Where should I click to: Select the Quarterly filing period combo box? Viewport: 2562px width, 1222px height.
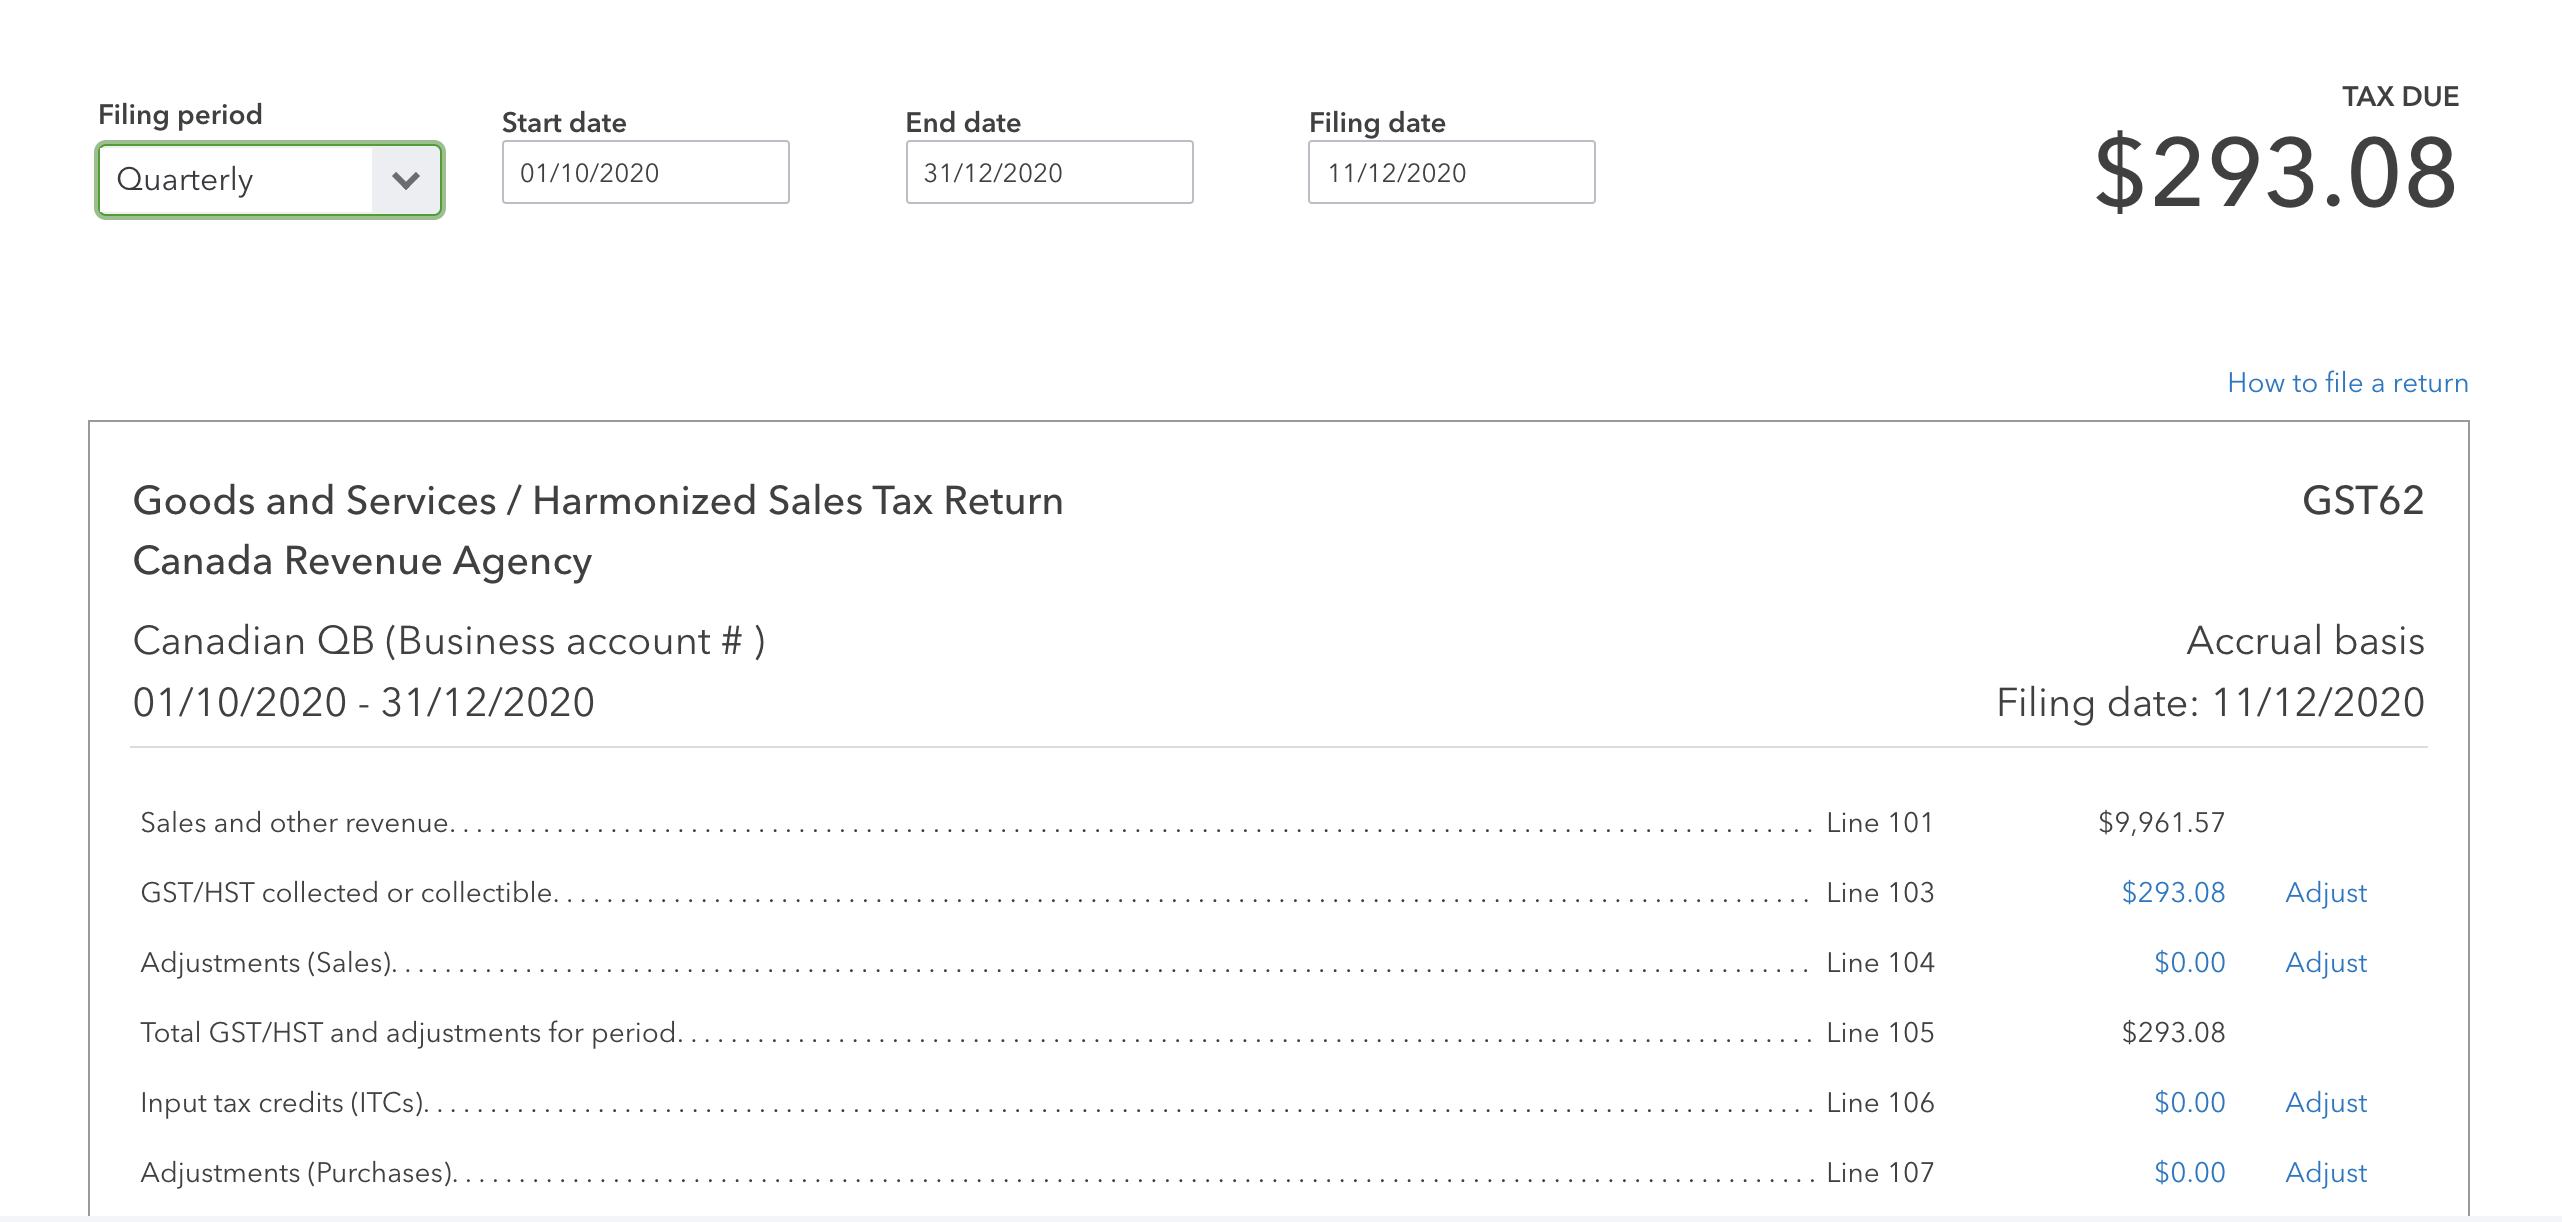270,180
